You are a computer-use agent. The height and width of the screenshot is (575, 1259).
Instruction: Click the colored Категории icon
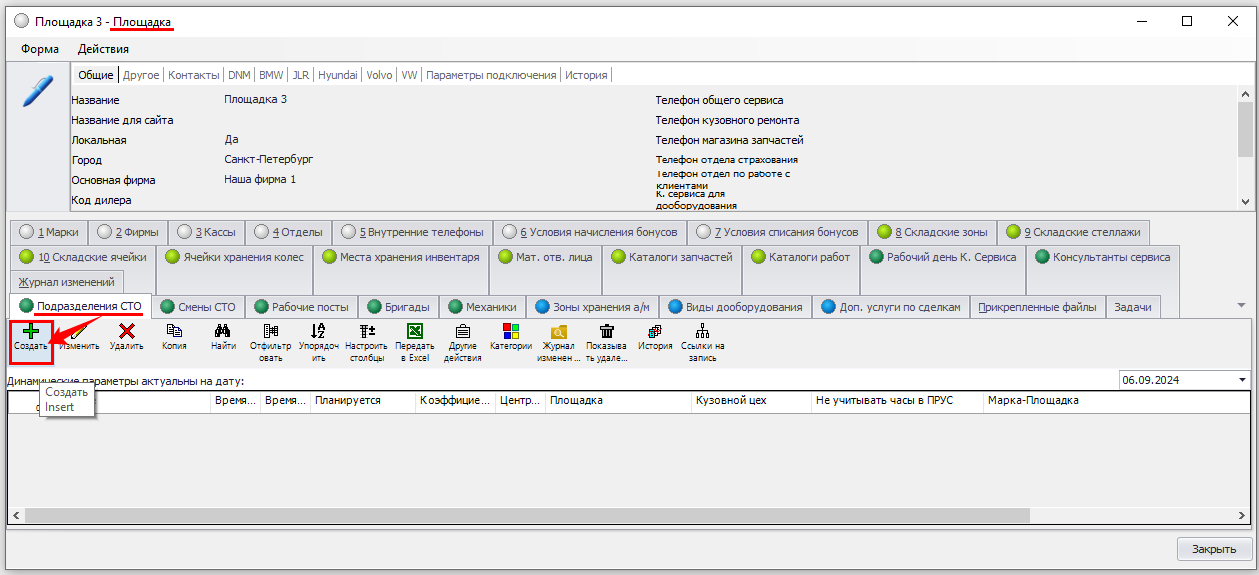(510, 331)
